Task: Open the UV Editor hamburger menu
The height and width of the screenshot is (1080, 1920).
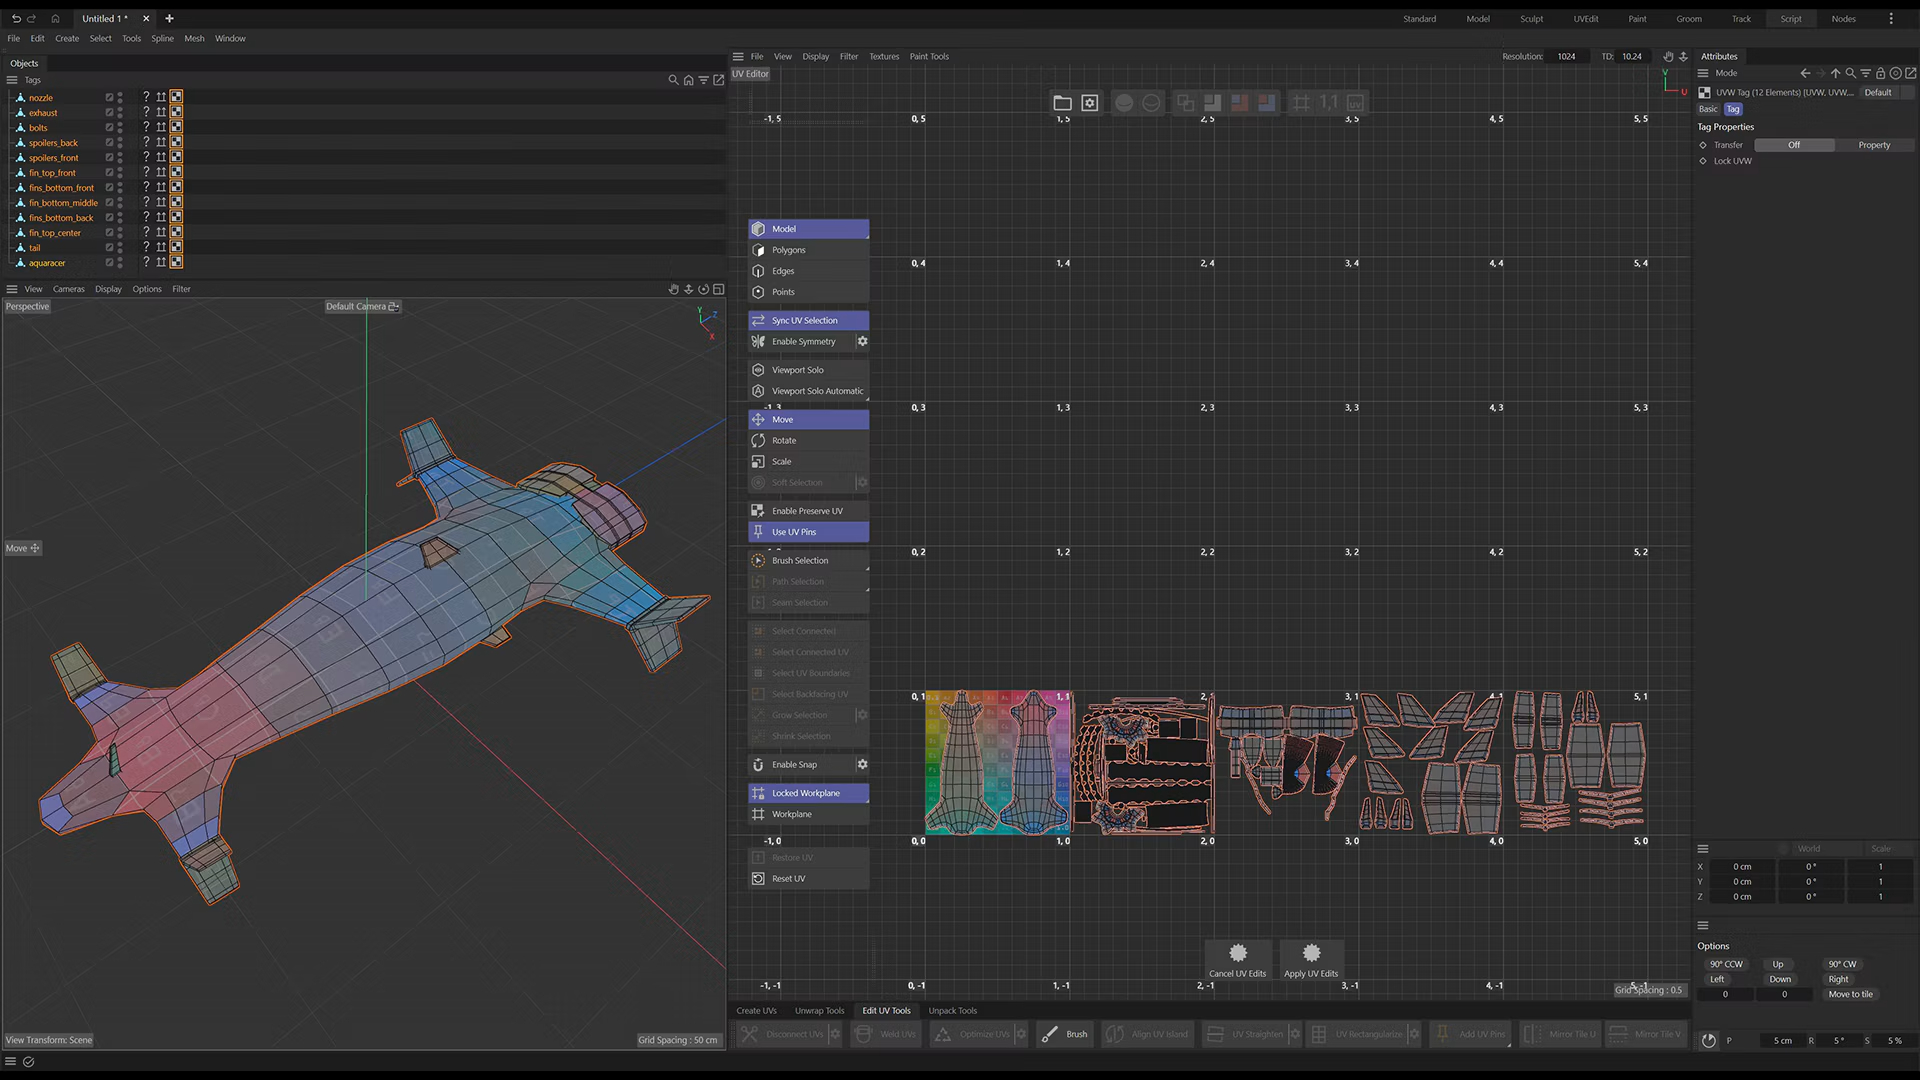Action: 738,57
